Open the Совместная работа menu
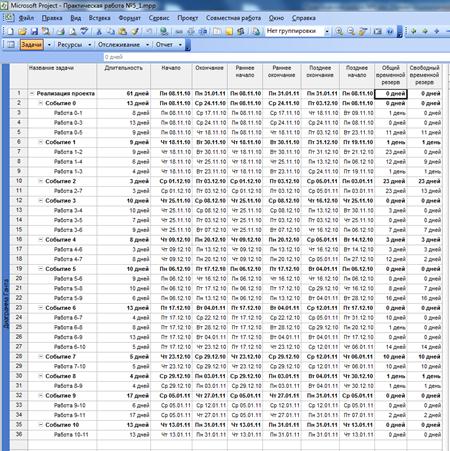This screenshot has width=450, height=451. [233, 18]
